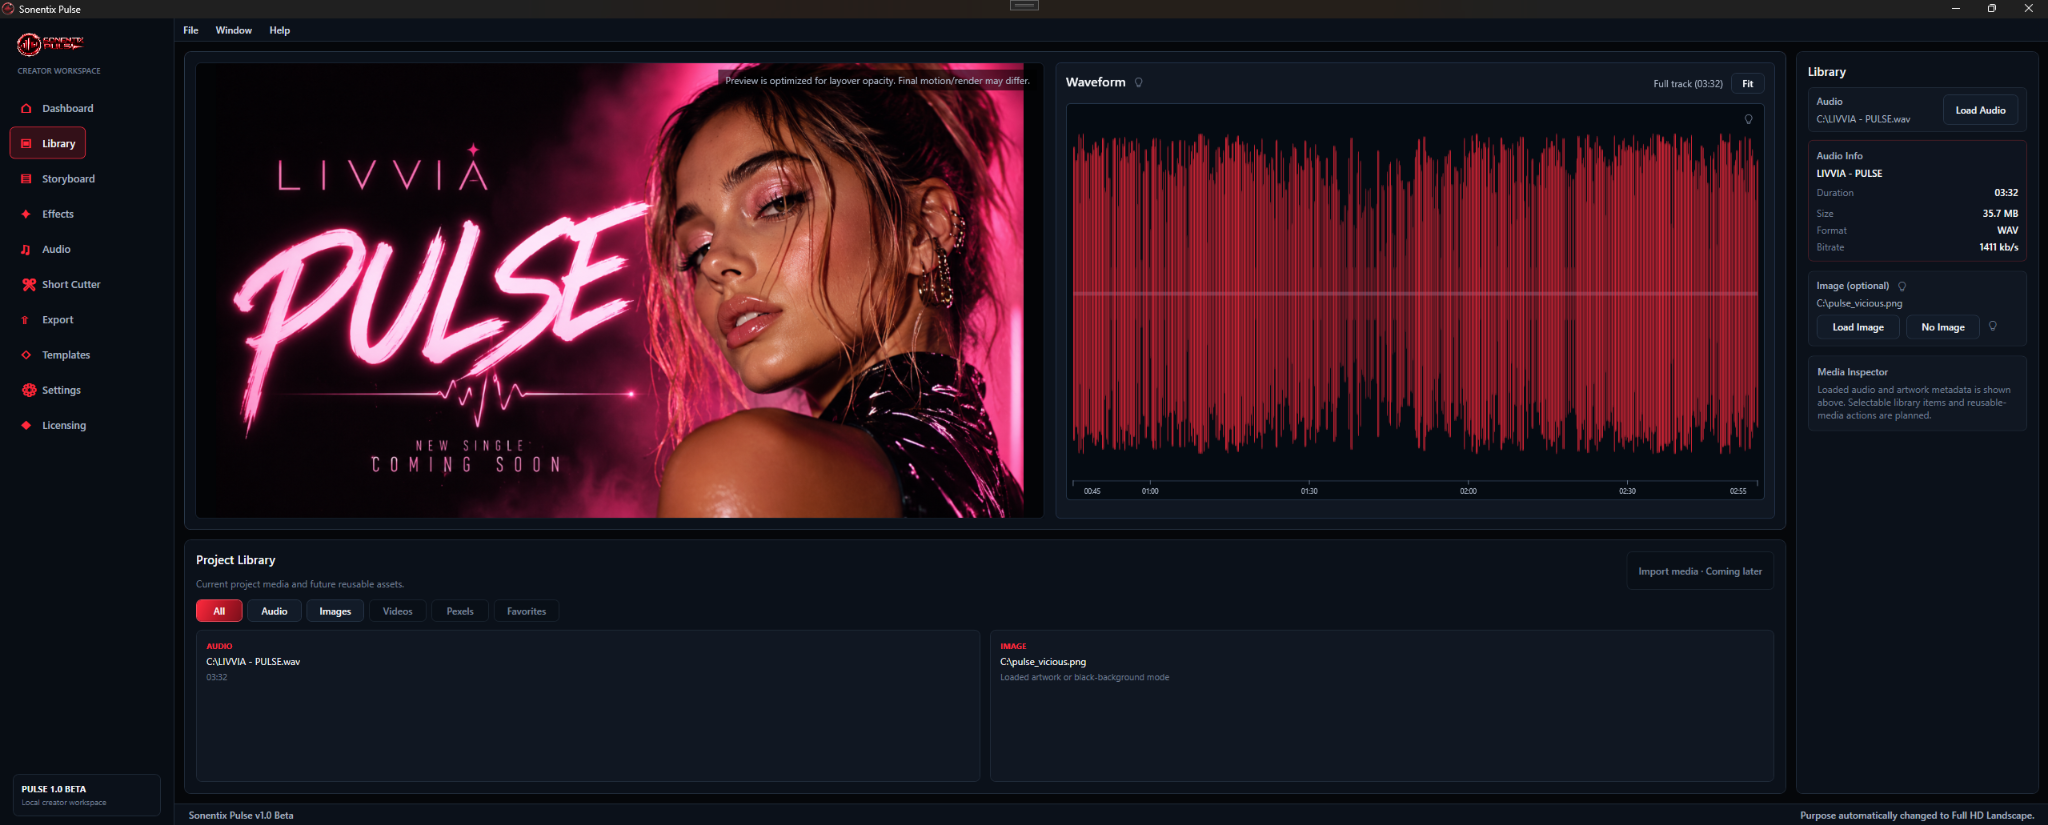Click the hint bulb beside Waveform title
The image size is (2048, 825).
(1138, 82)
